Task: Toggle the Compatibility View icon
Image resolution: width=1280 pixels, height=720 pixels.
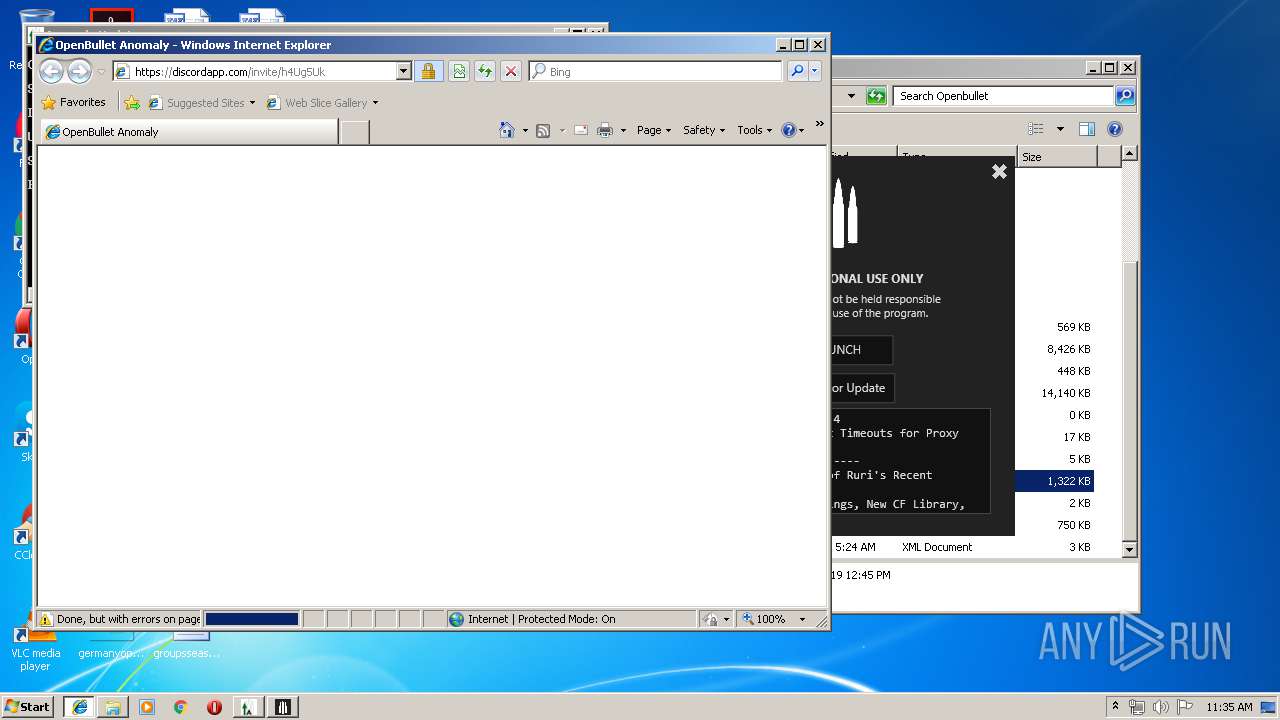Action: [458, 71]
